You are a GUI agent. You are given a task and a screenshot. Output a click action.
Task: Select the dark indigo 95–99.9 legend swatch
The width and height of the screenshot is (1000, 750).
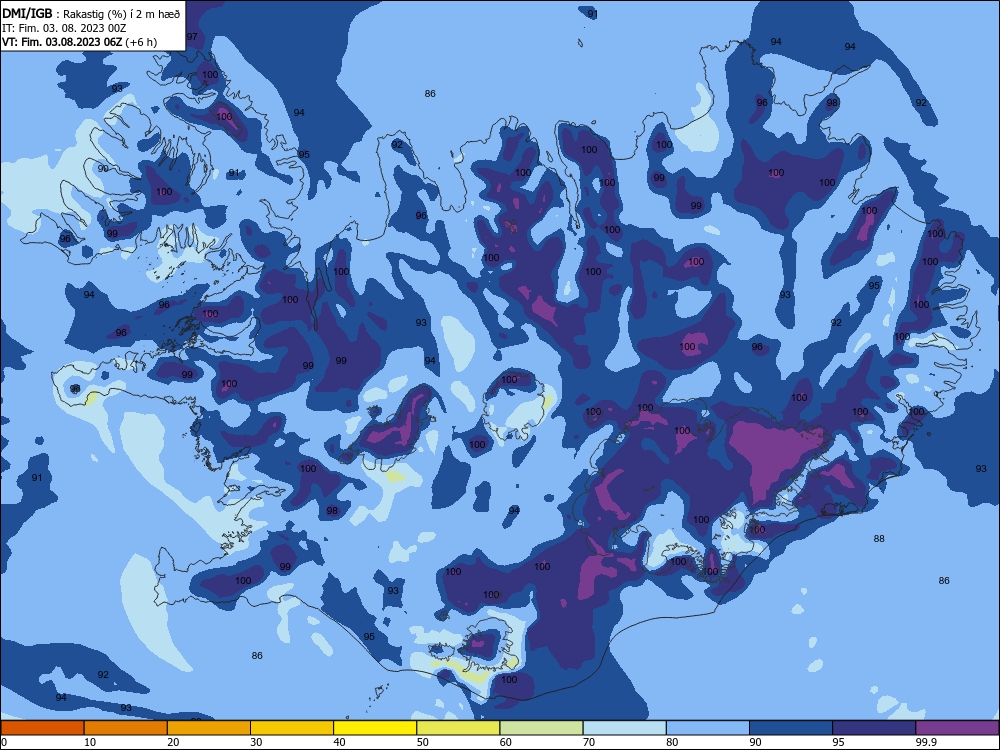coord(874,728)
